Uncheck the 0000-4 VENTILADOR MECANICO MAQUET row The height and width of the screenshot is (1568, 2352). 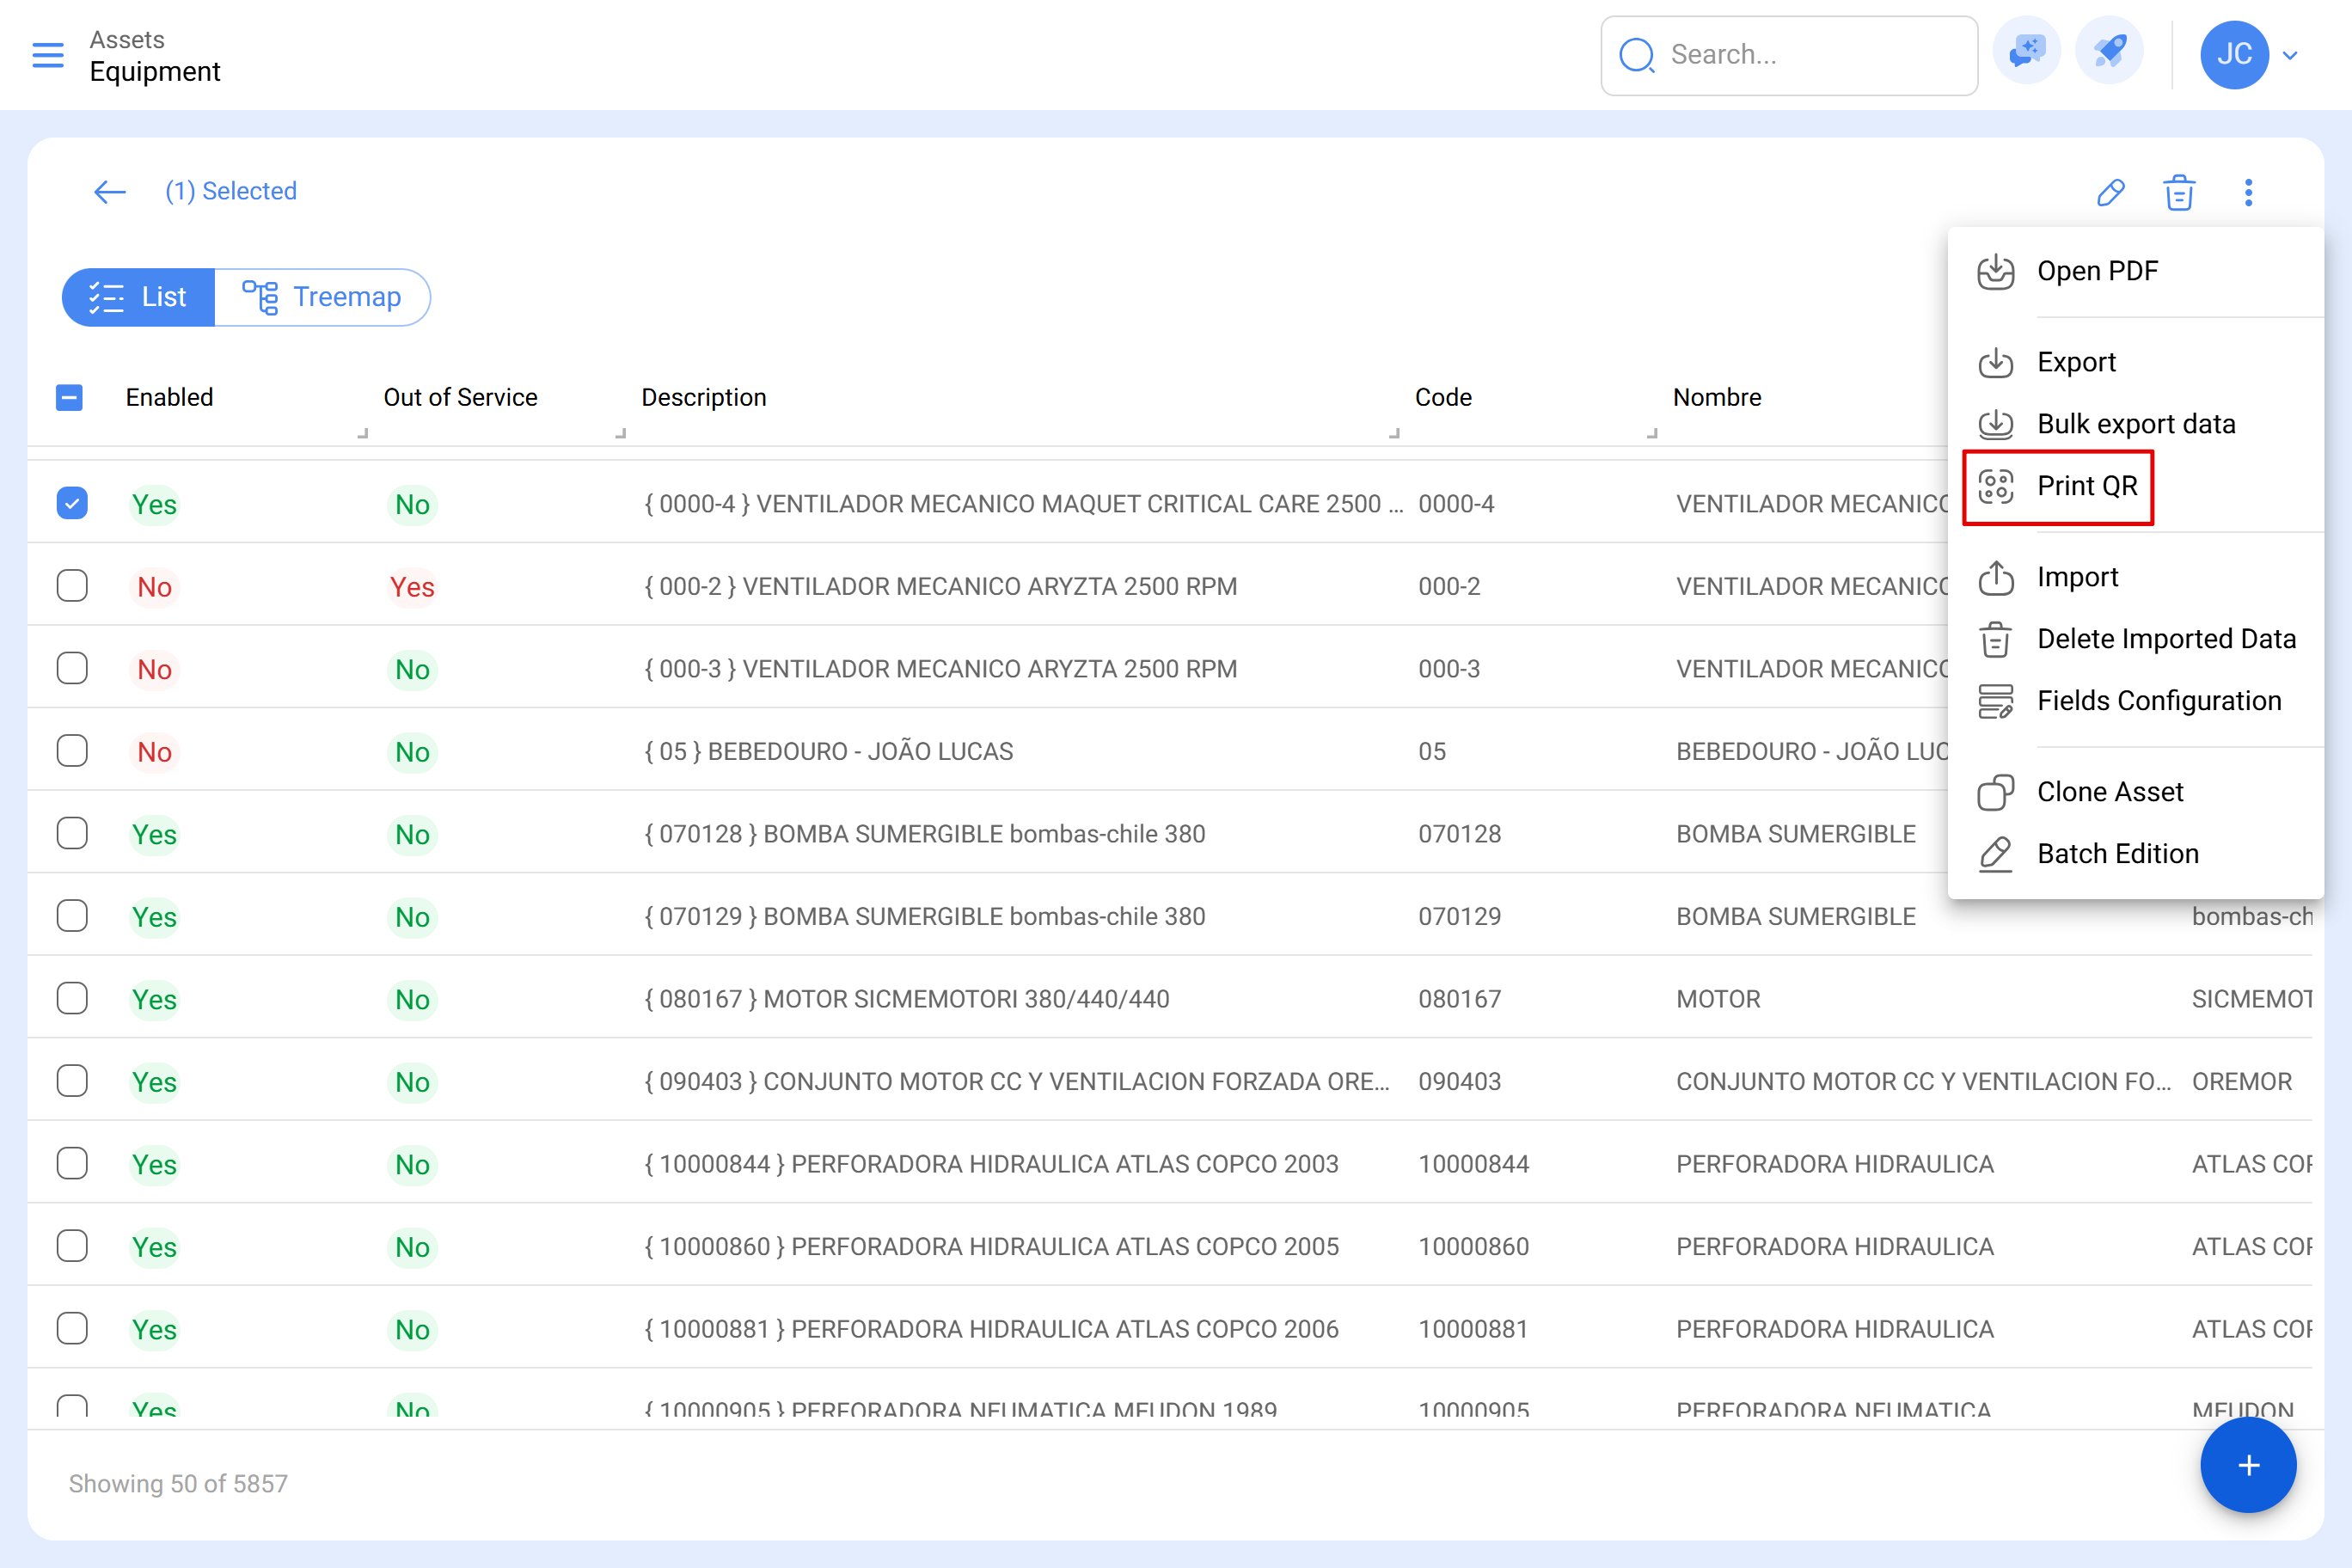[72, 503]
